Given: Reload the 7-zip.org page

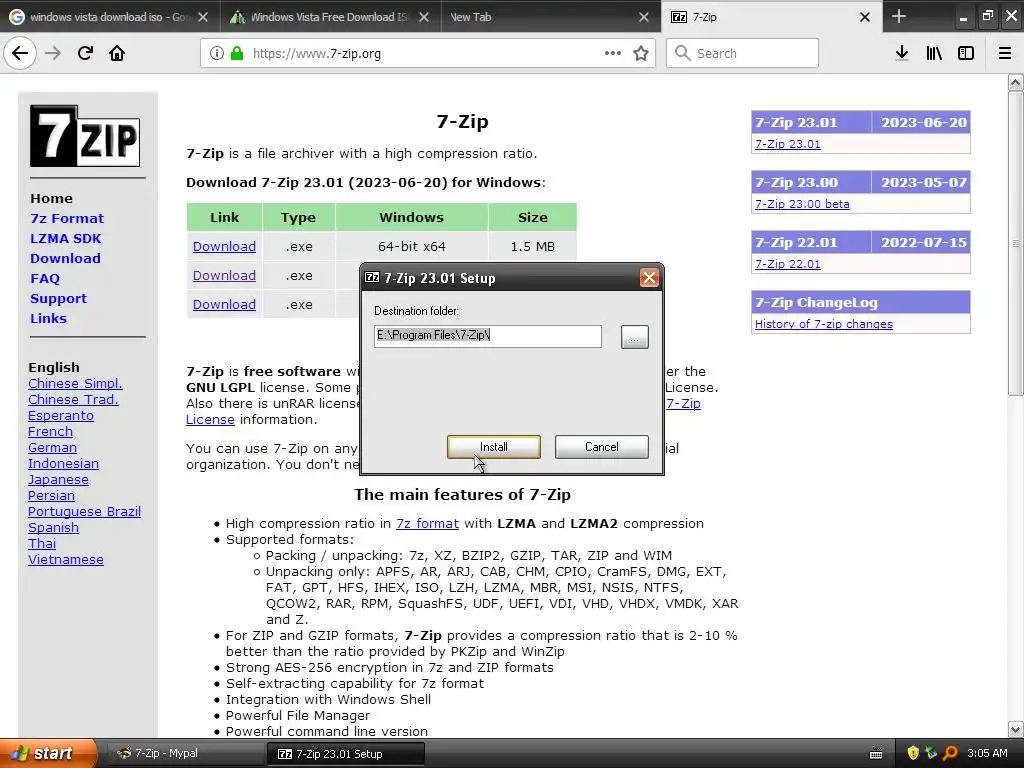Looking at the screenshot, I should (x=85, y=53).
